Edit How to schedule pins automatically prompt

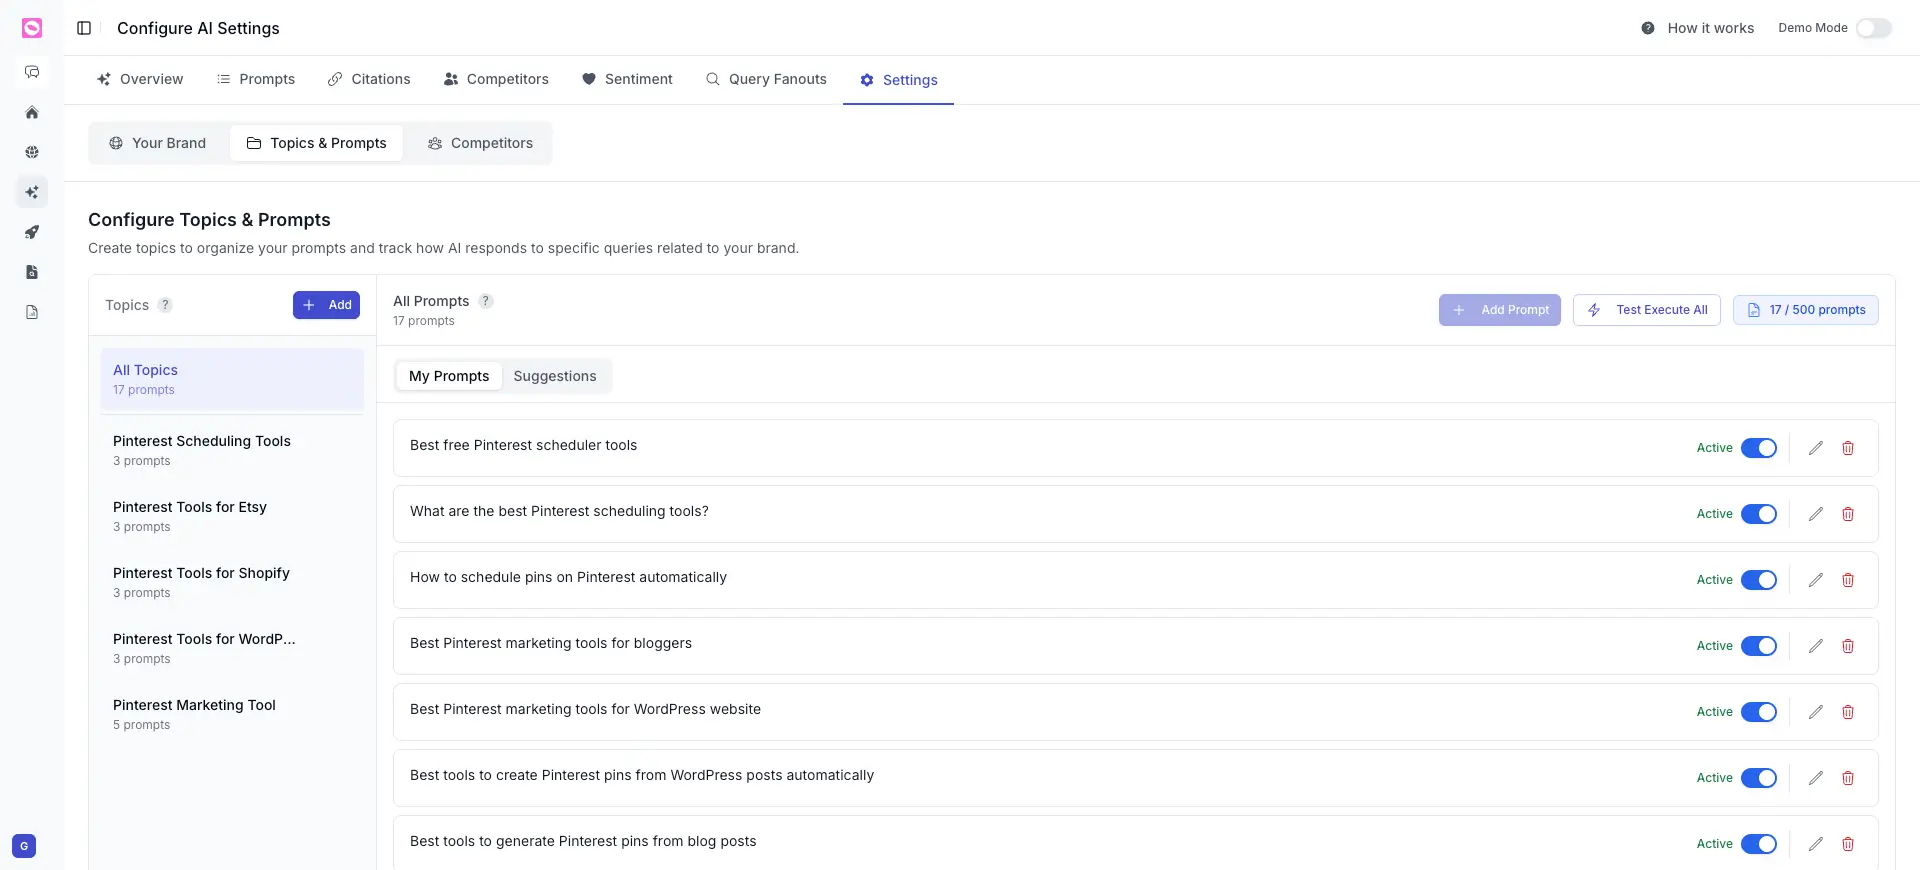coord(1816,580)
